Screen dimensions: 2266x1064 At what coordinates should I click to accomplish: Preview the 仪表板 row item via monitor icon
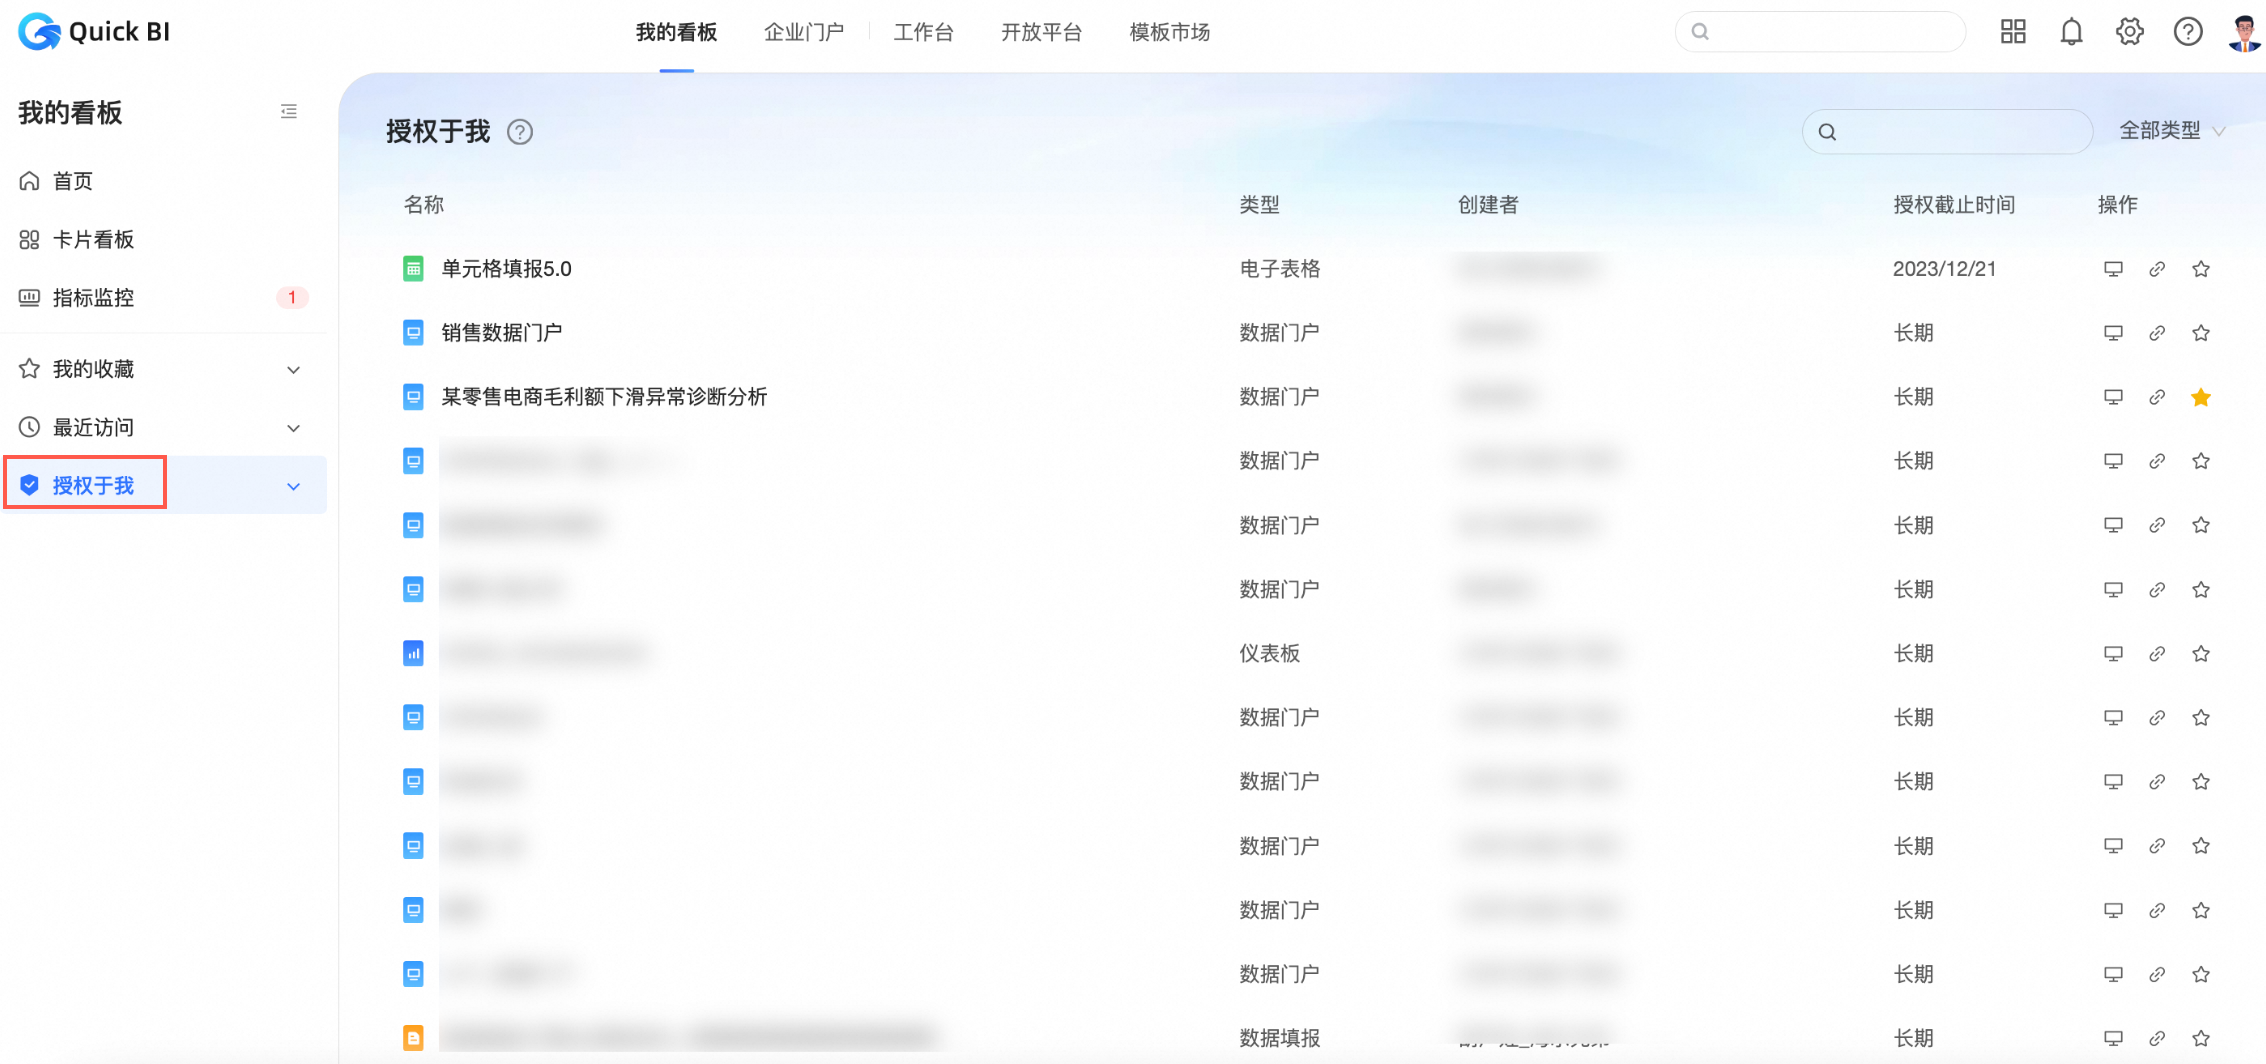tap(2113, 654)
